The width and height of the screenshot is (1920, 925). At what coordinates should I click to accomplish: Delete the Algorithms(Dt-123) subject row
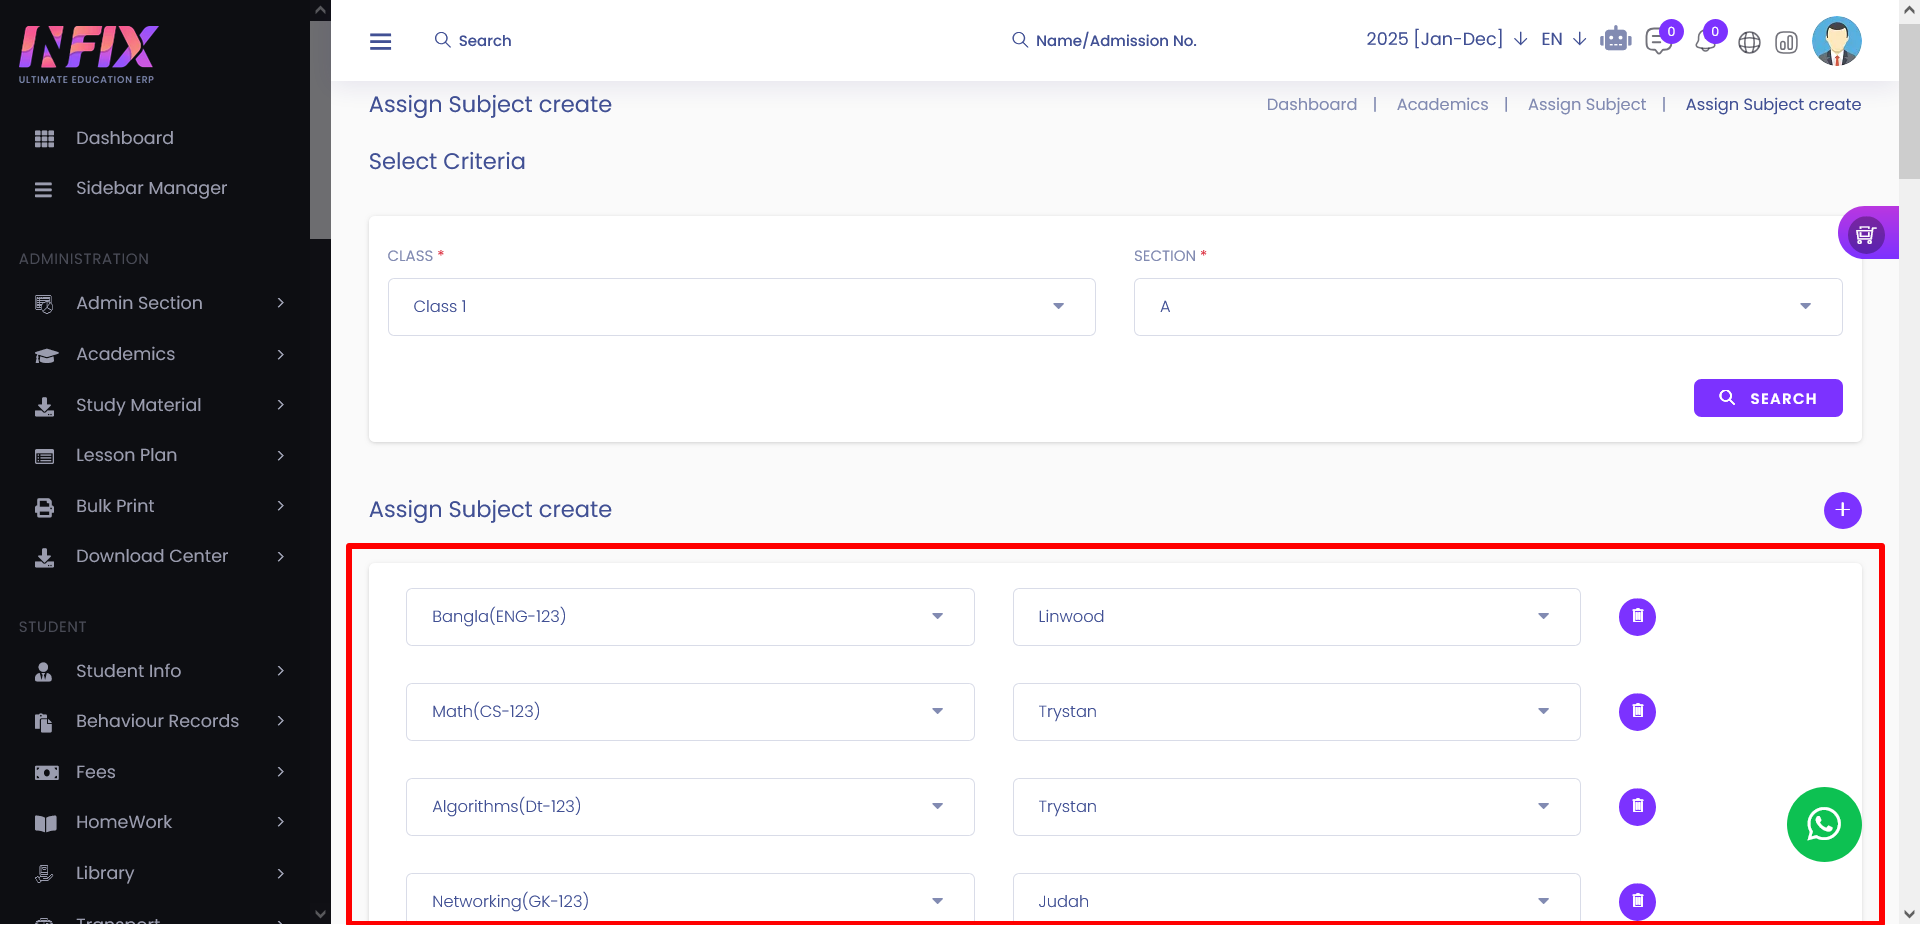pyautogui.click(x=1637, y=807)
